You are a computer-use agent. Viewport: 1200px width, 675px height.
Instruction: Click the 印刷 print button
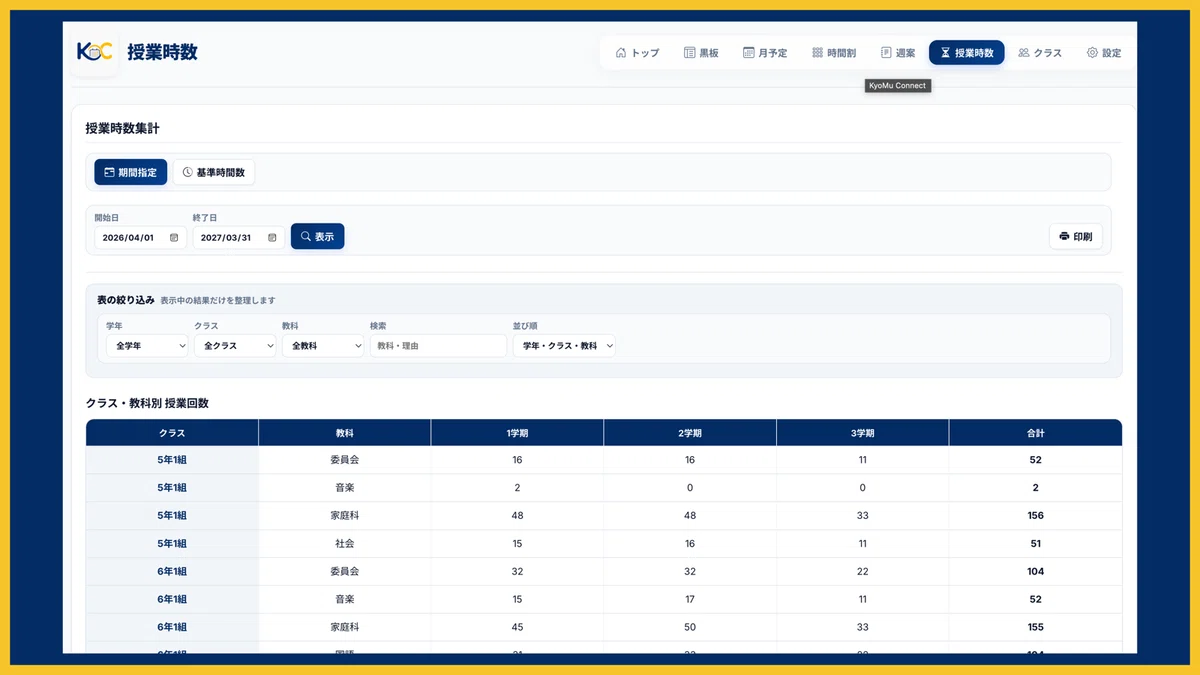coord(1076,237)
